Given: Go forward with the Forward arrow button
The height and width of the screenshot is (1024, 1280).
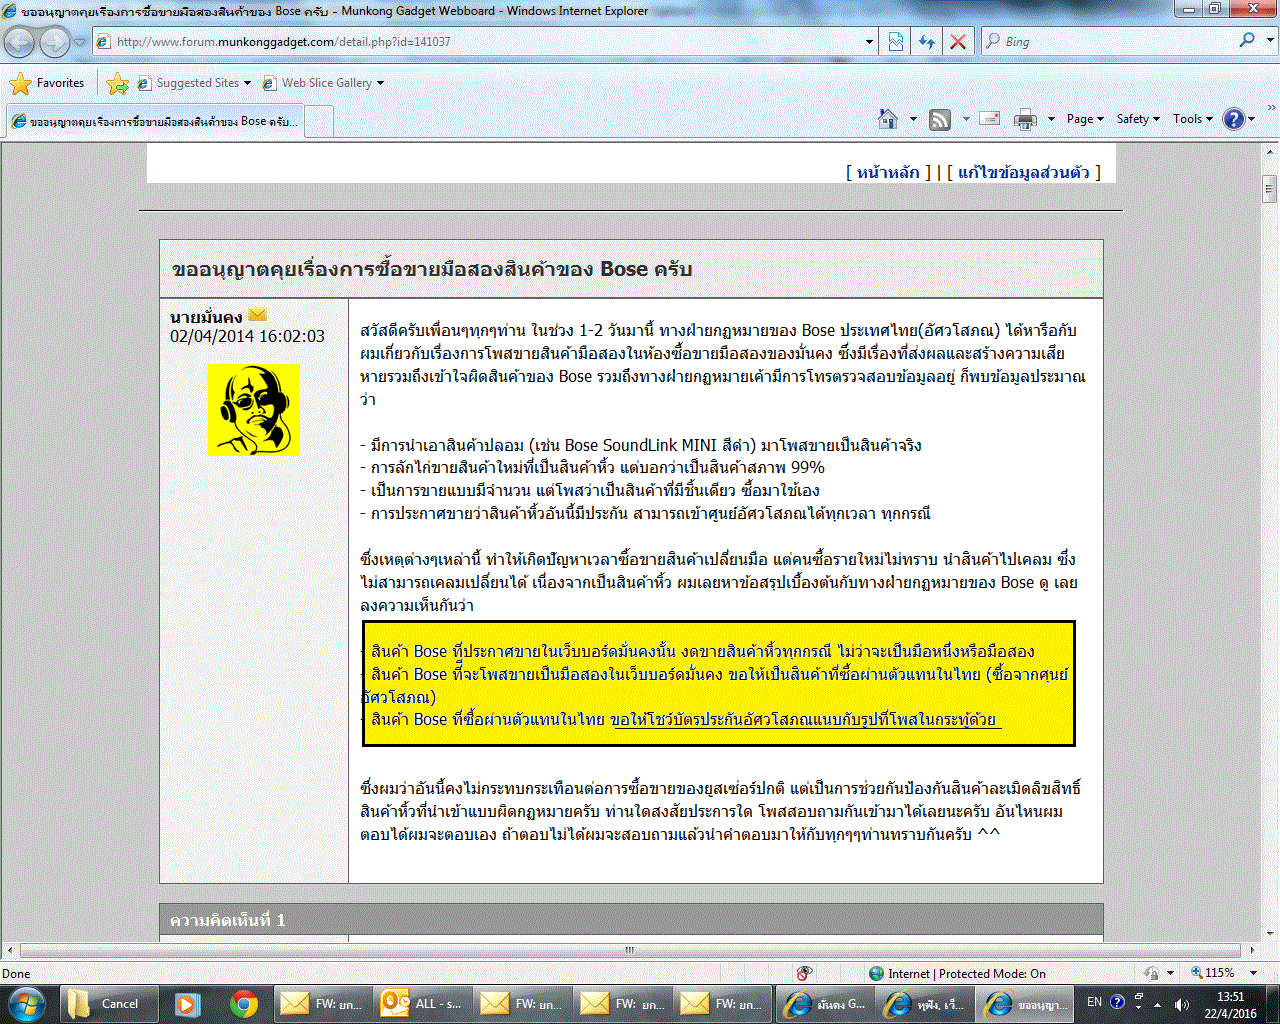Looking at the screenshot, I should 54,42.
